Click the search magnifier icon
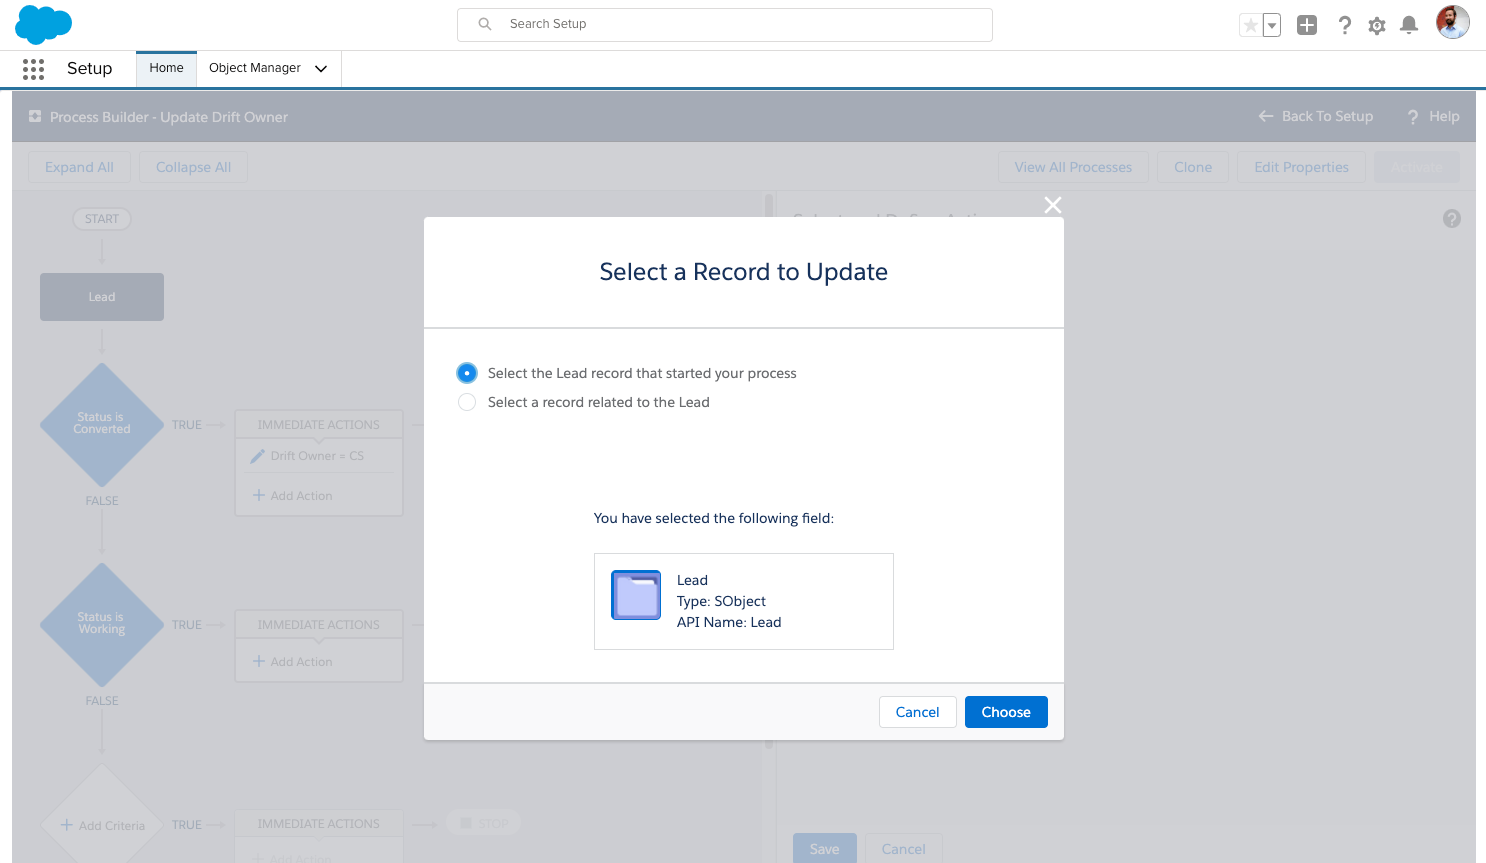This screenshot has height=863, width=1486. coord(485,24)
